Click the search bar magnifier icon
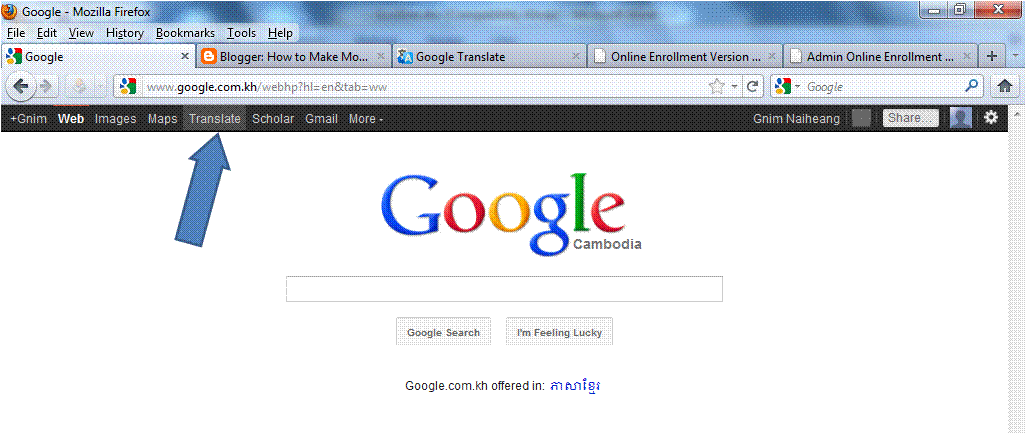 [x=972, y=86]
